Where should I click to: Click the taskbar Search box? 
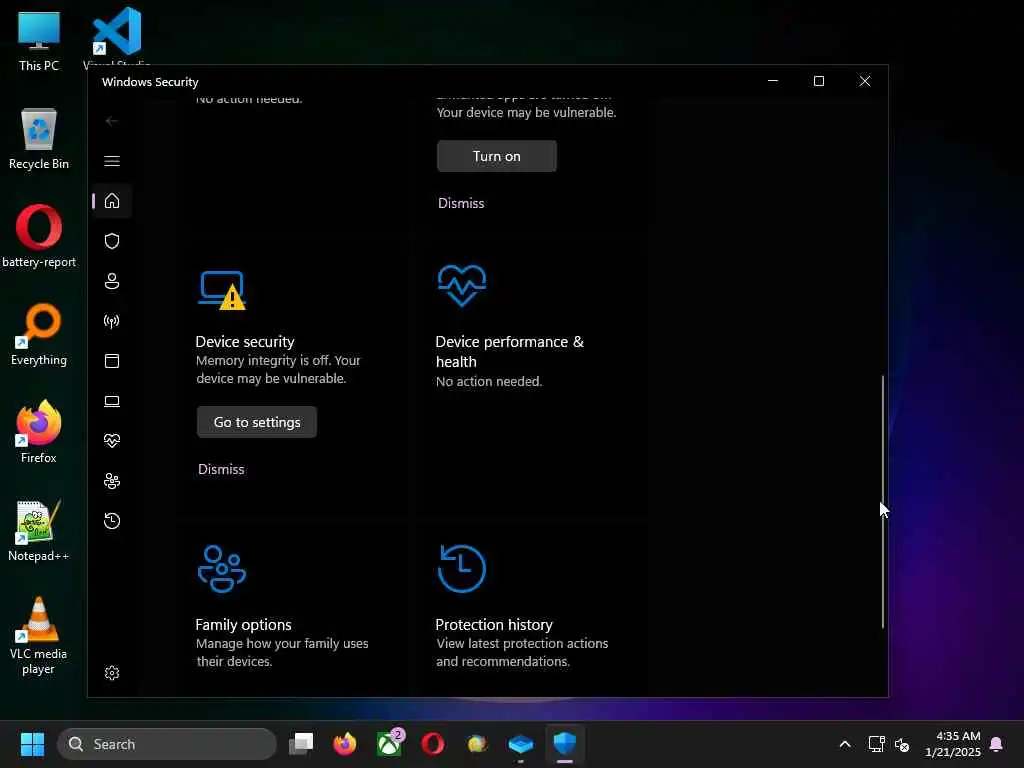[167, 744]
